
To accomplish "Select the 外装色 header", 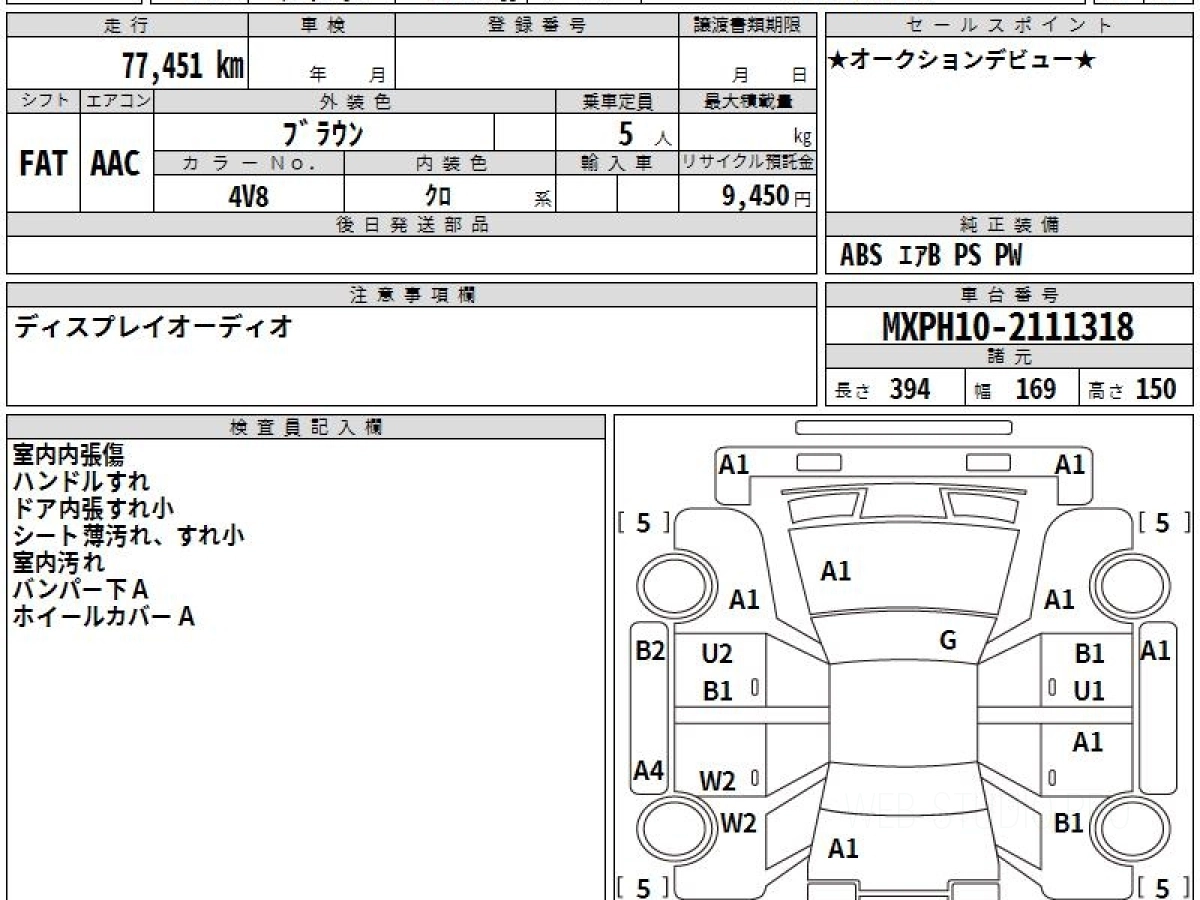I will pos(355,101).
